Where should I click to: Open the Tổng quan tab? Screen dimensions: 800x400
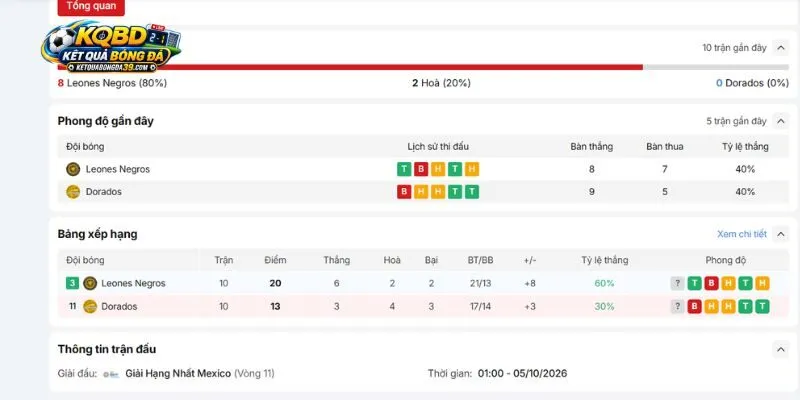point(91,7)
